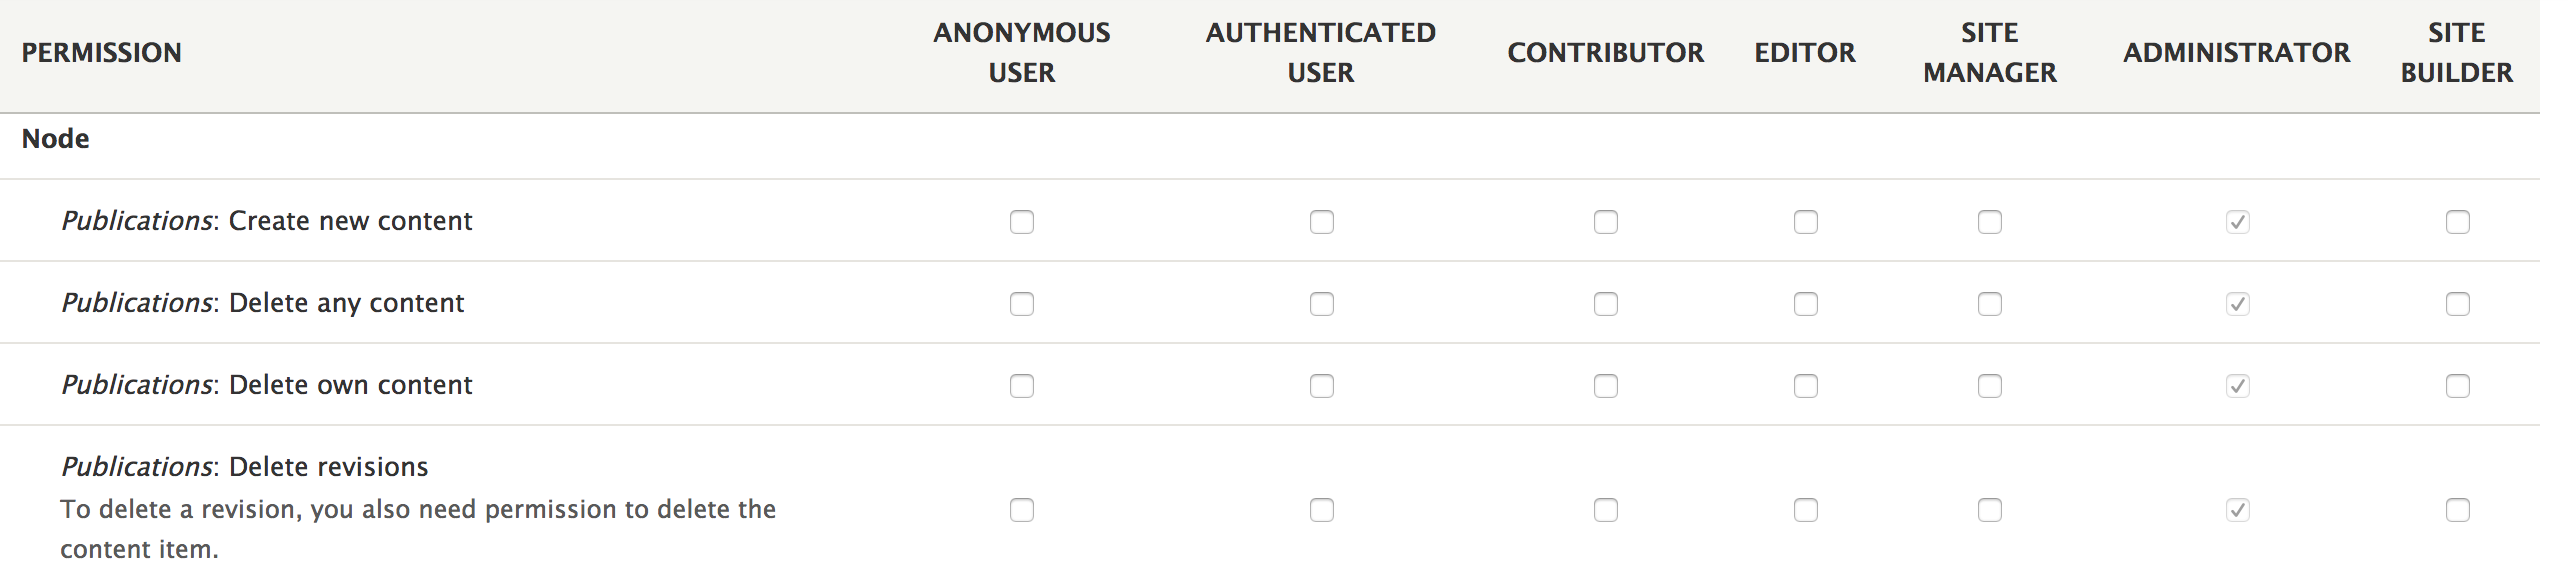Screen dimensions: 2568x576
Task: Toggle Administrator's Delete any content checkbox
Action: point(2237,304)
